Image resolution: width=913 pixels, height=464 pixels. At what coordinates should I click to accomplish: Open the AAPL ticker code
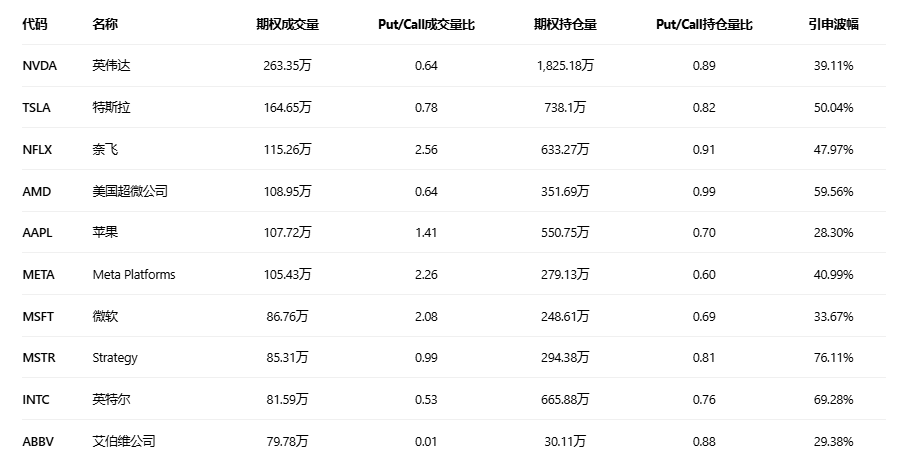point(37,233)
